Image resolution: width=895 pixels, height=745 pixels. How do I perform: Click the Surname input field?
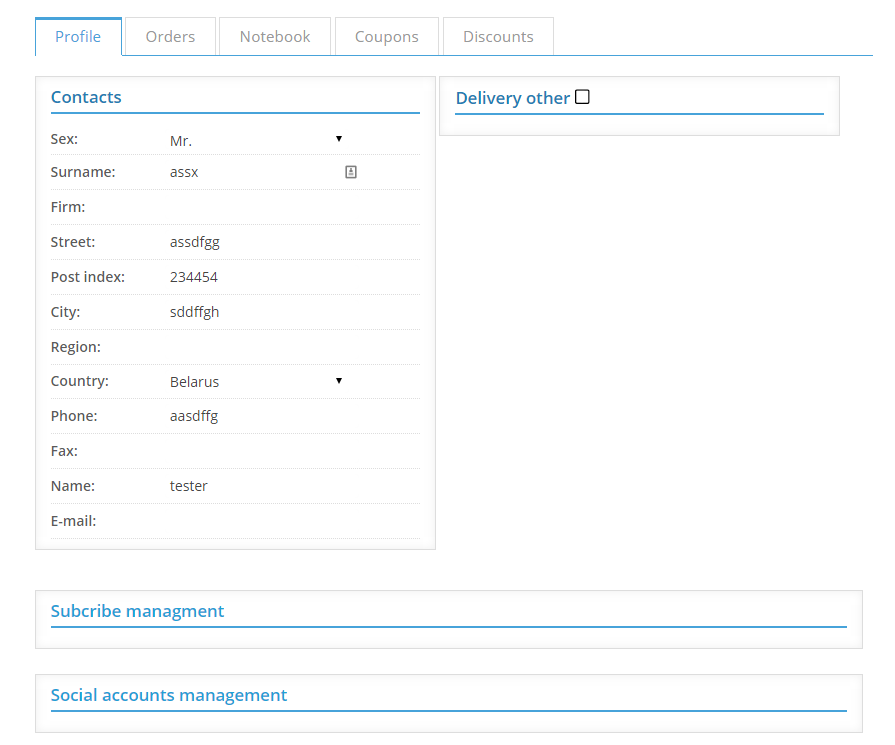250,172
